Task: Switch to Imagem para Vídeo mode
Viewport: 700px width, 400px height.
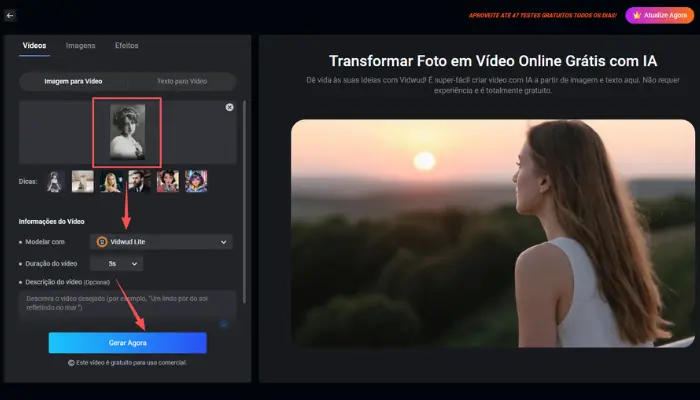Action: [x=73, y=80]
